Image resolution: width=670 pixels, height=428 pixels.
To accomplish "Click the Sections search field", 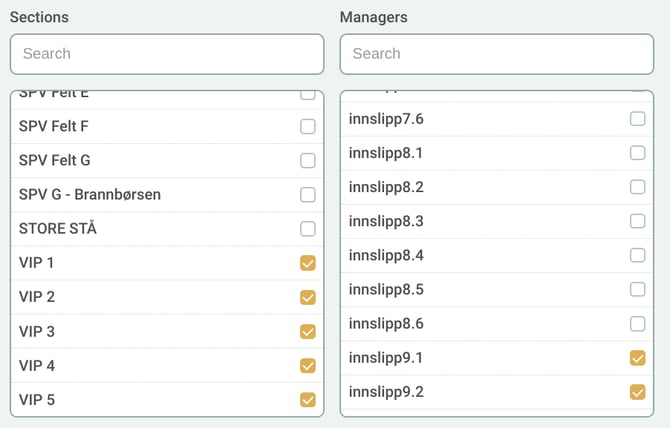I will (167, 54).
